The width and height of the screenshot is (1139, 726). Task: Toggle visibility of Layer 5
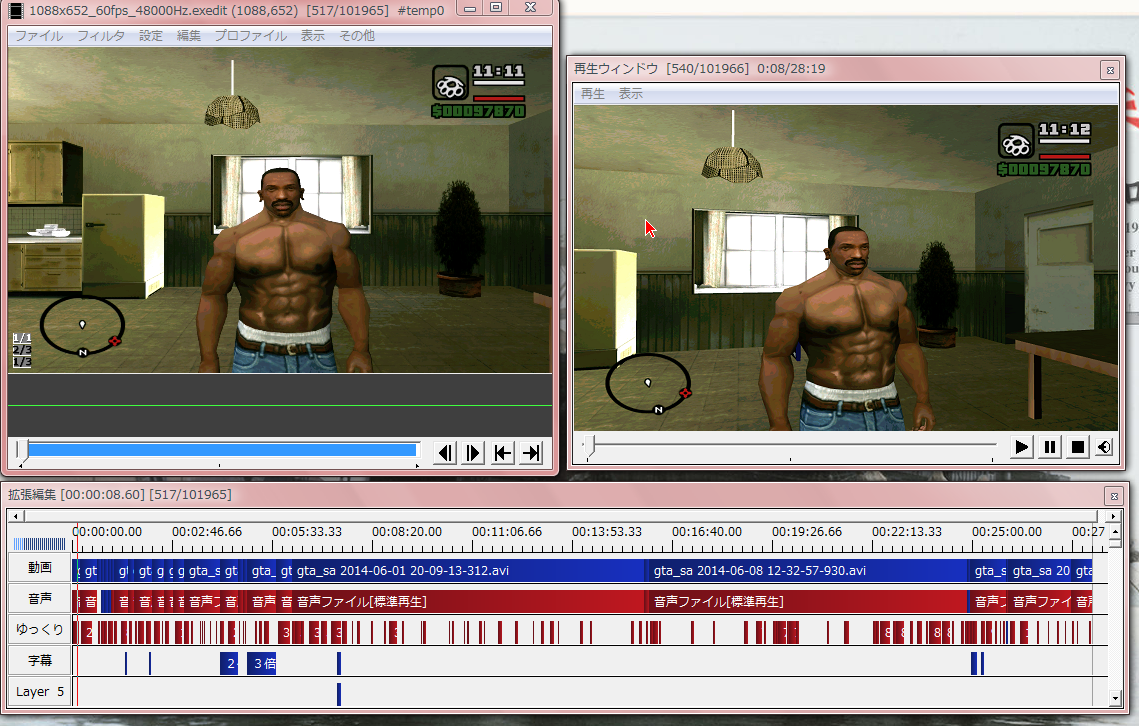40,692
